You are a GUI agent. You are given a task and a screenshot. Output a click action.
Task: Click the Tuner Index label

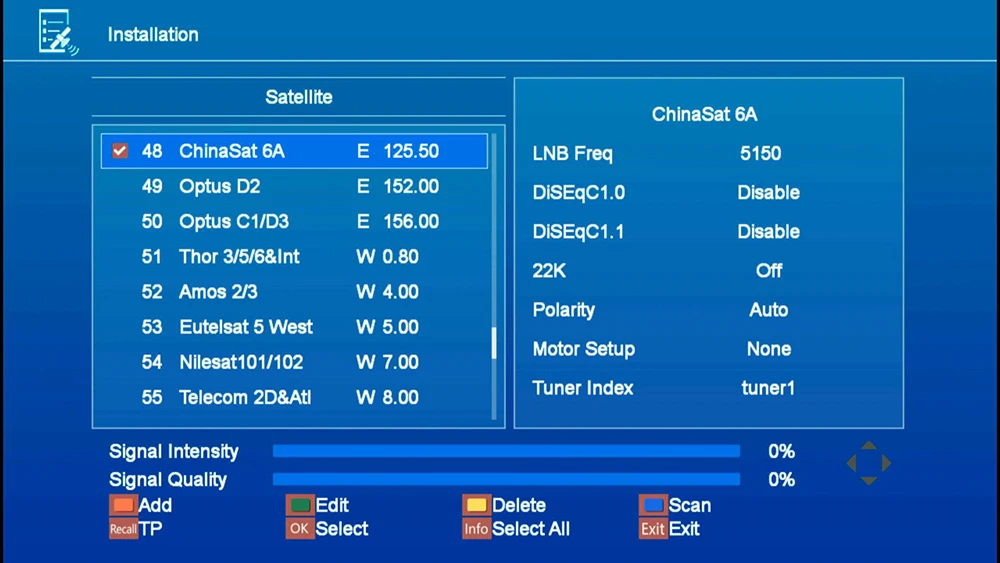pos(583,388)
